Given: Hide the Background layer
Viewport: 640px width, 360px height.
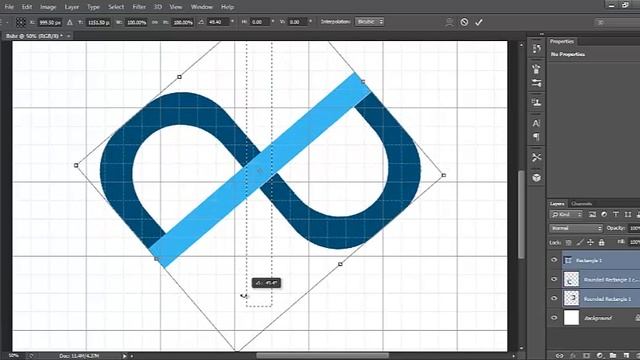Looking at the screenshot, I should click(554, 318).
